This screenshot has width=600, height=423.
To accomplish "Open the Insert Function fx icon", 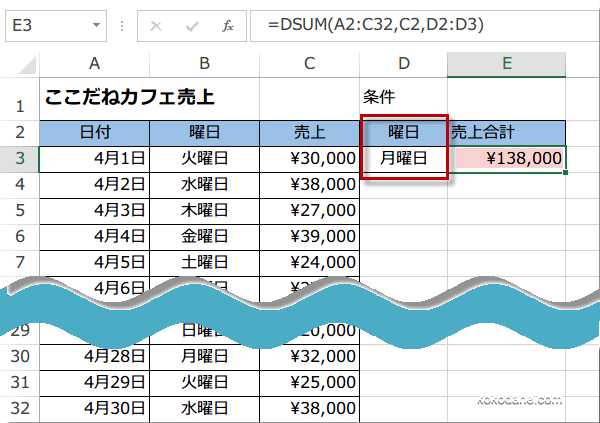I will tap(228, 26).
